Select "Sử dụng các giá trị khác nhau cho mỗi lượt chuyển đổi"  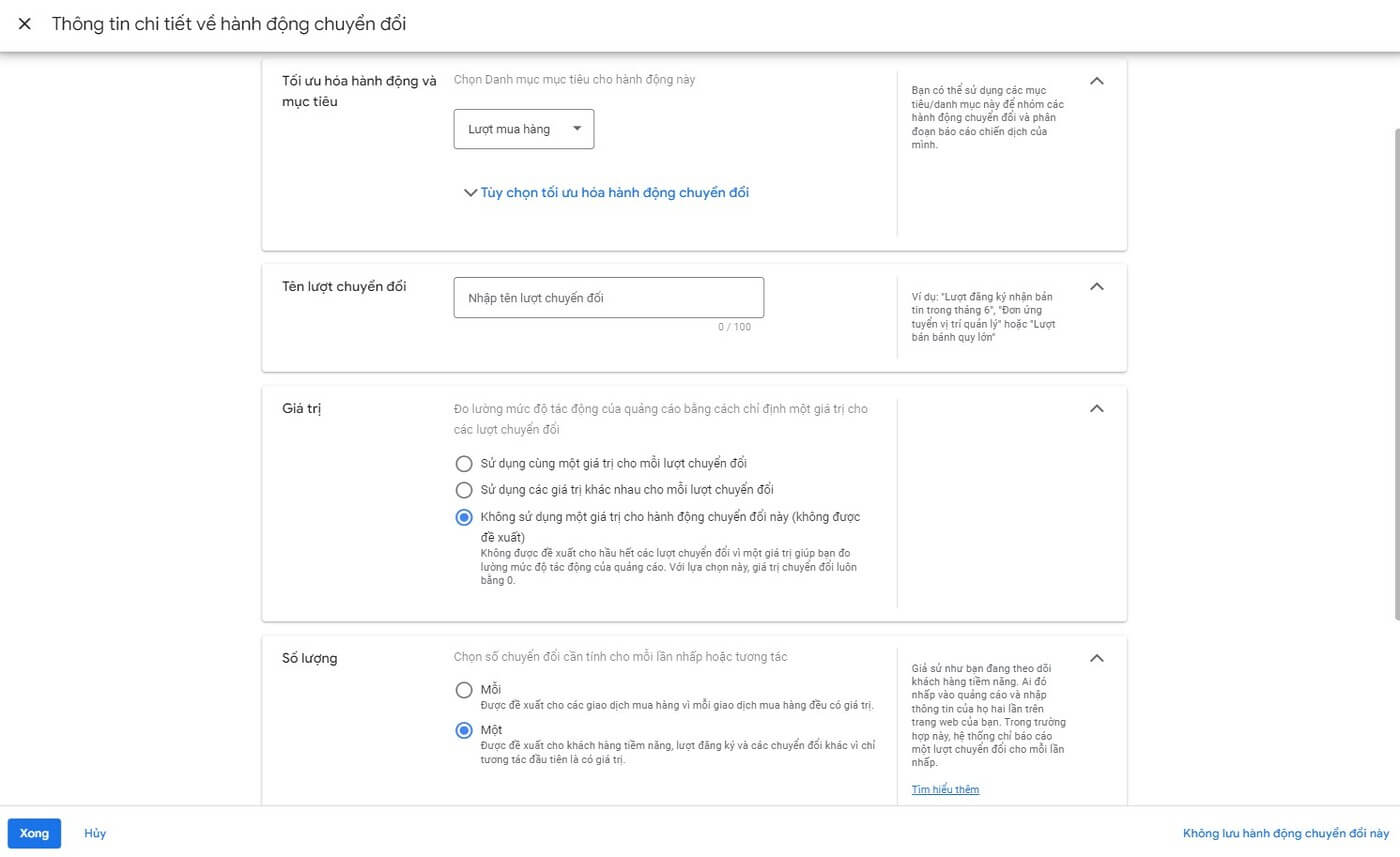point(463,490)
